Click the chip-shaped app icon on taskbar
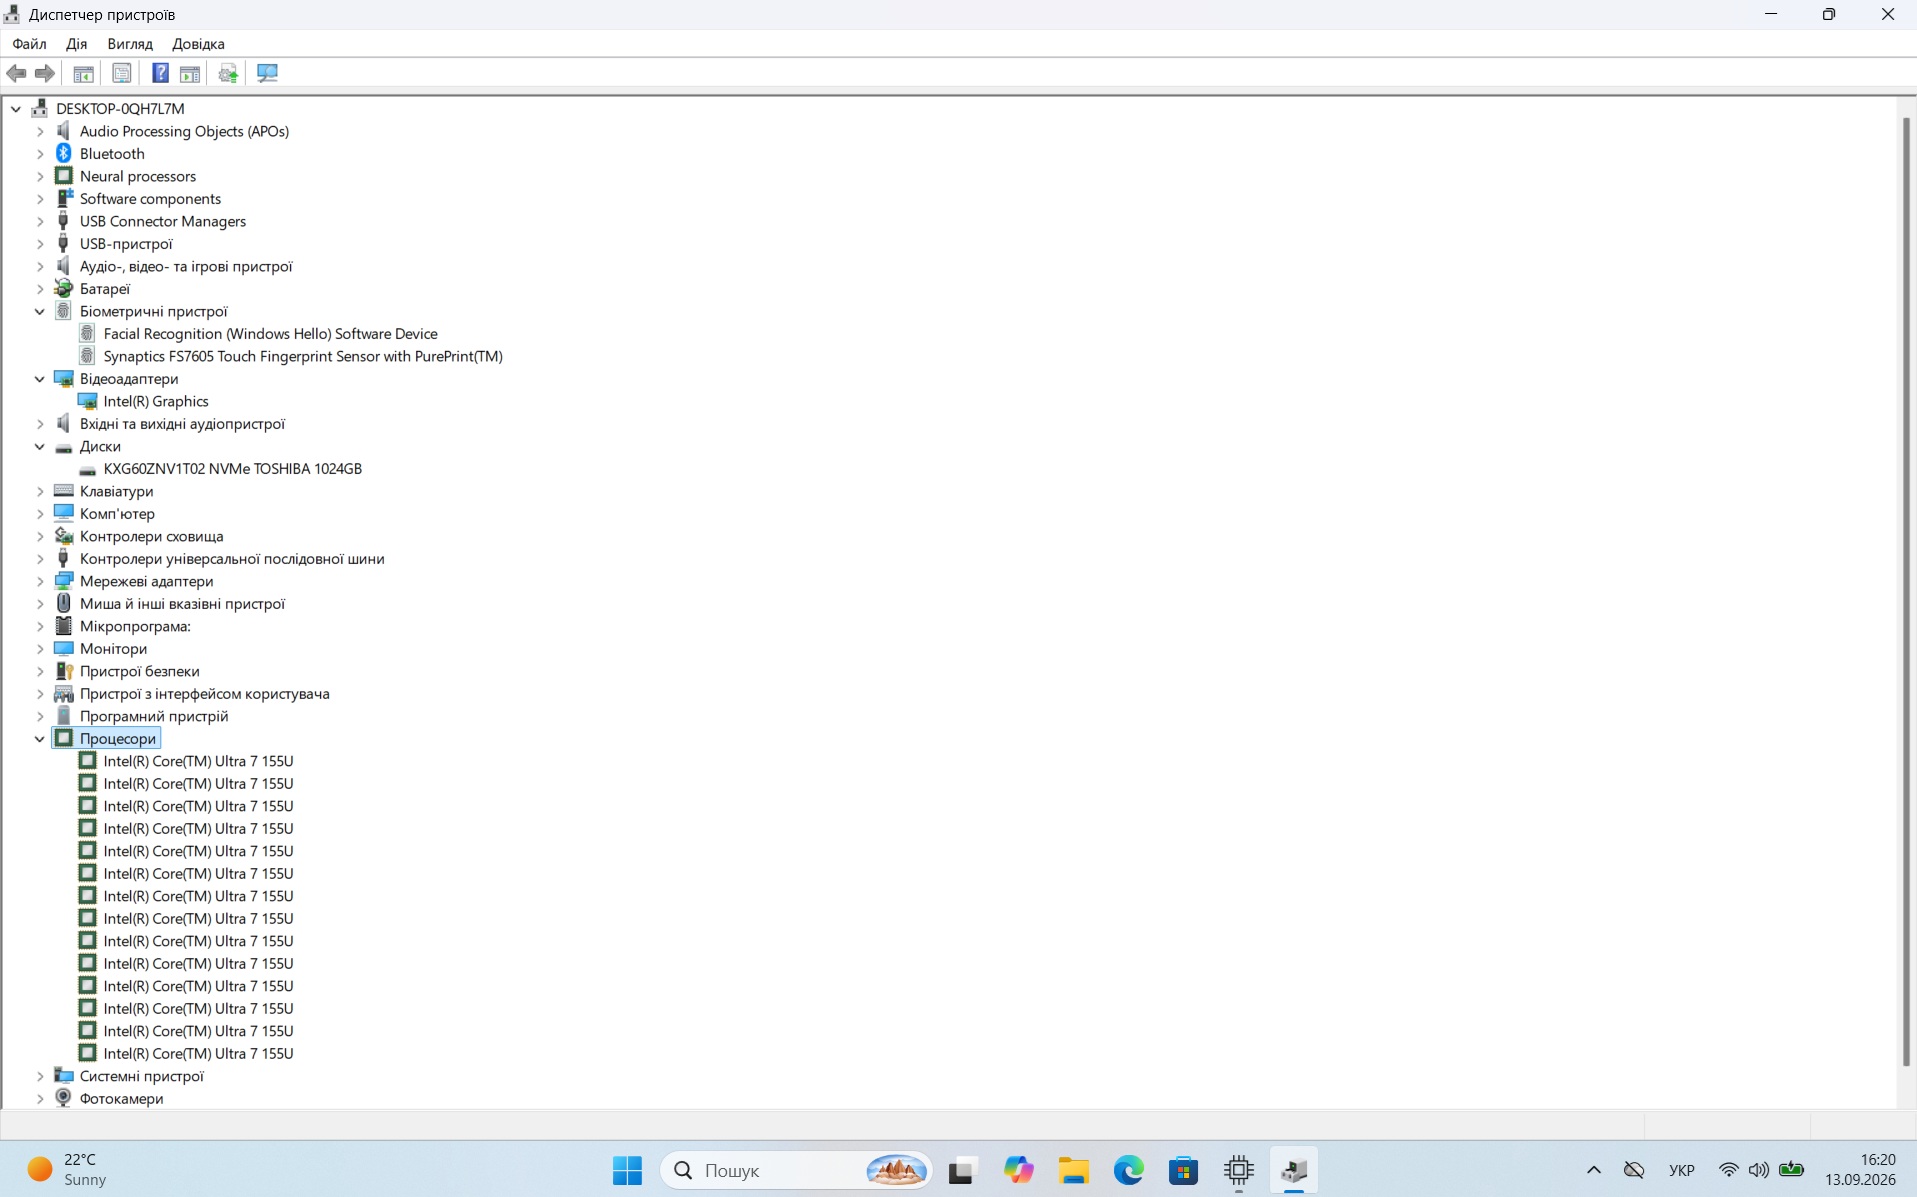This screenshot has height=1197, width=1917. (x=1238, y=1170)
